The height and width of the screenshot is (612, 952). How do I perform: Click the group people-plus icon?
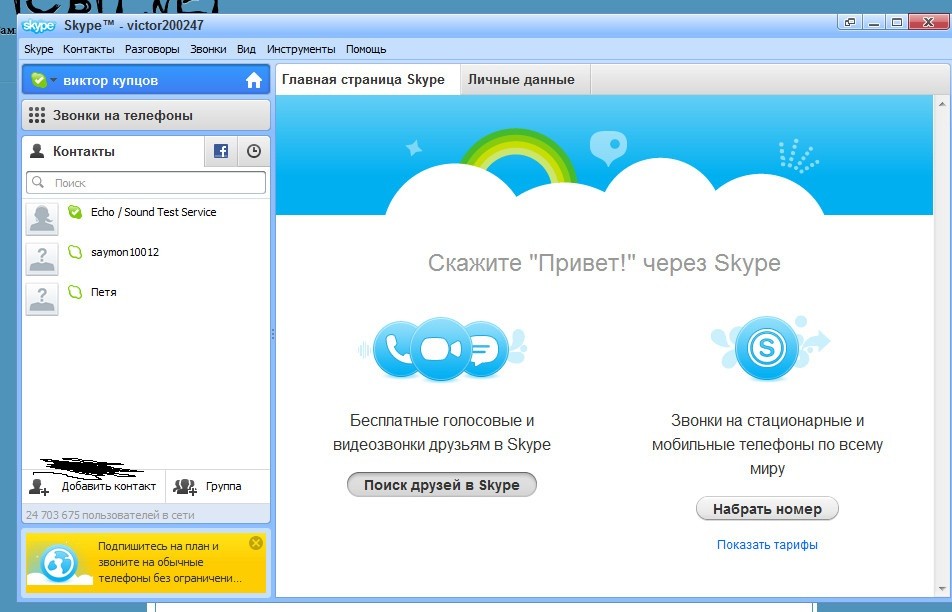pyautogui.click(x=185, y=486)
